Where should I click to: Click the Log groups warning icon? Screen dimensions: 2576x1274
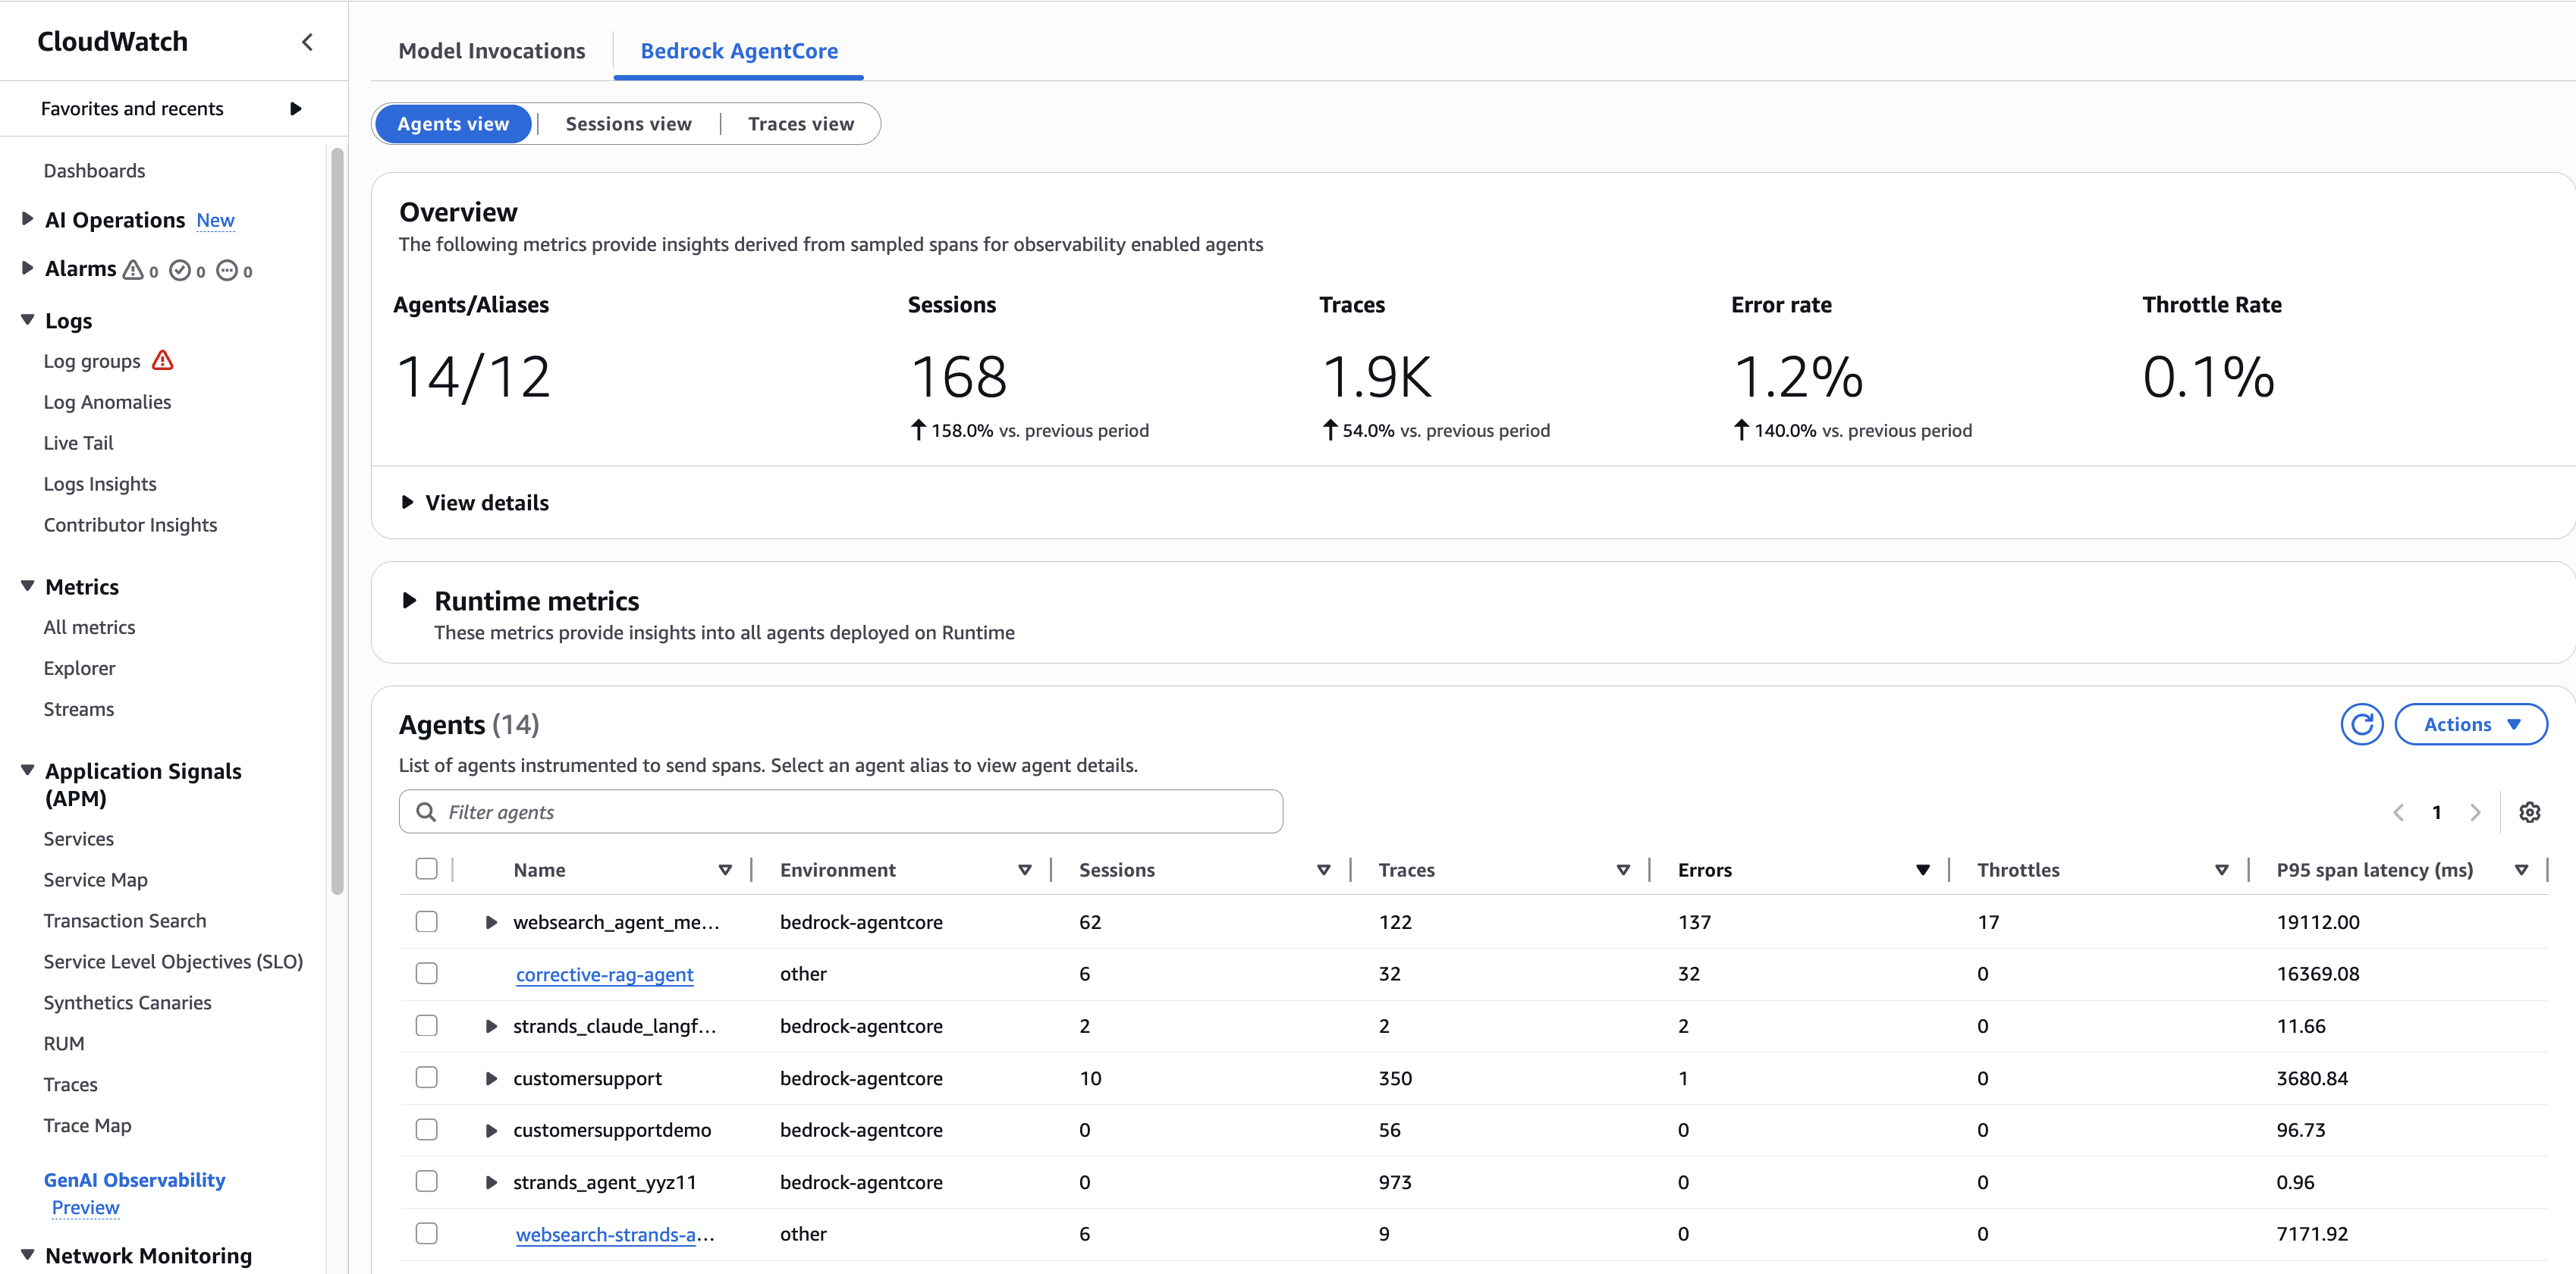(x=163, y=361)
